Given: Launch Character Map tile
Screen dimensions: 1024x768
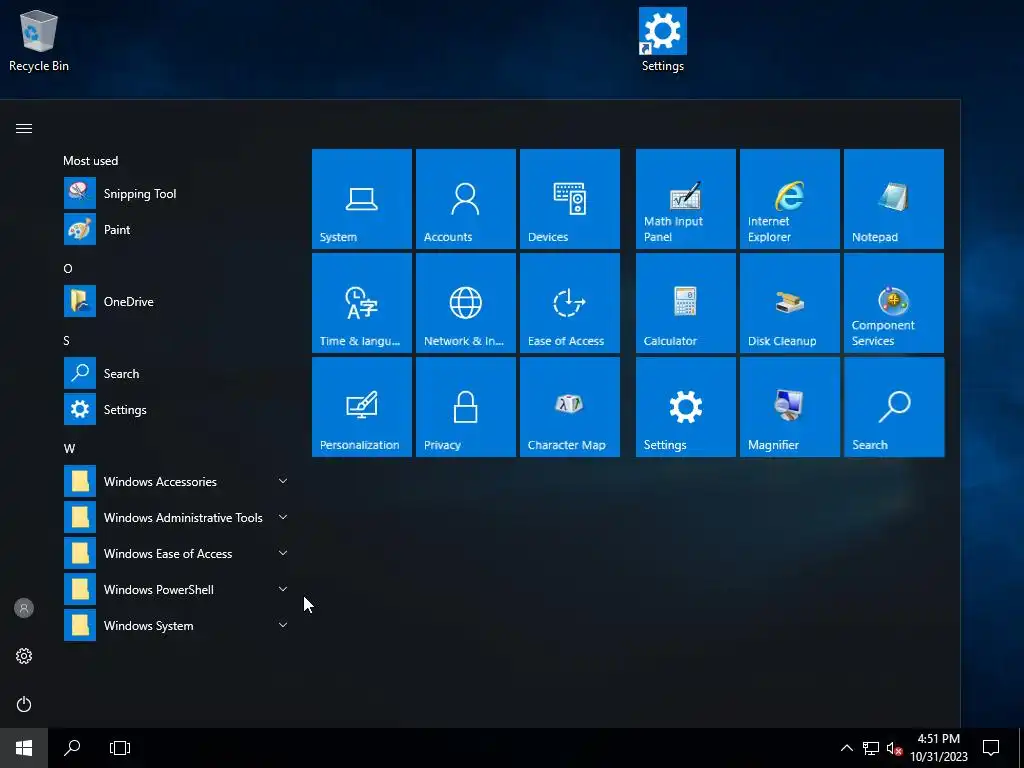Looking at the screenshot, I should 569,406.
